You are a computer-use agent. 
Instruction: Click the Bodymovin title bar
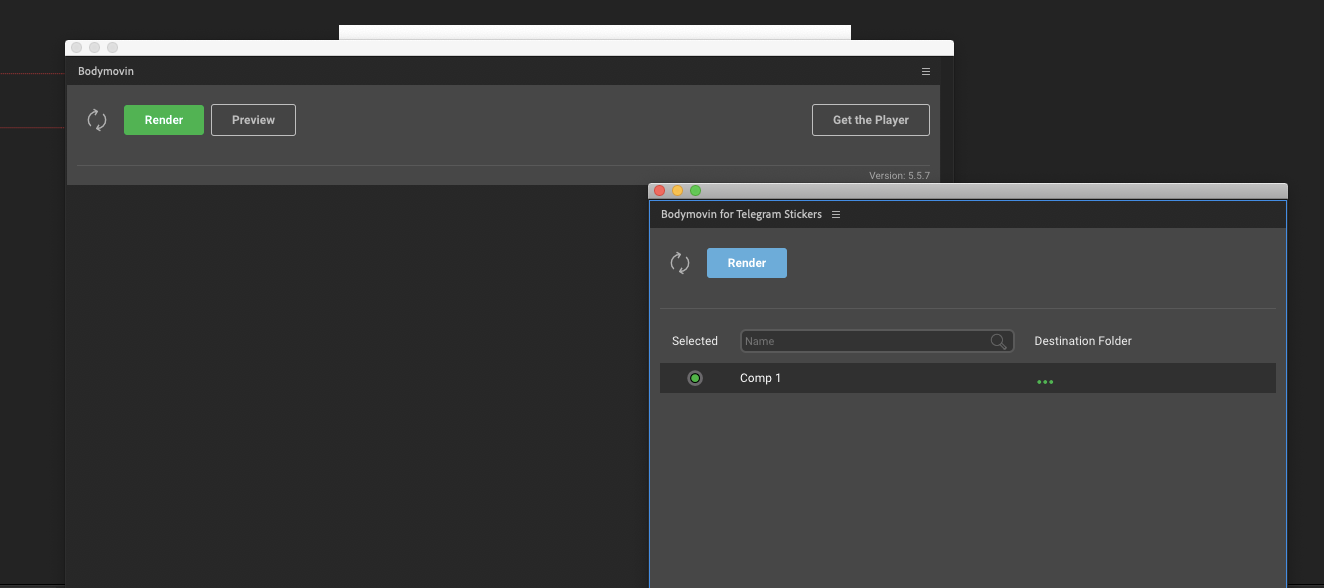105,71
